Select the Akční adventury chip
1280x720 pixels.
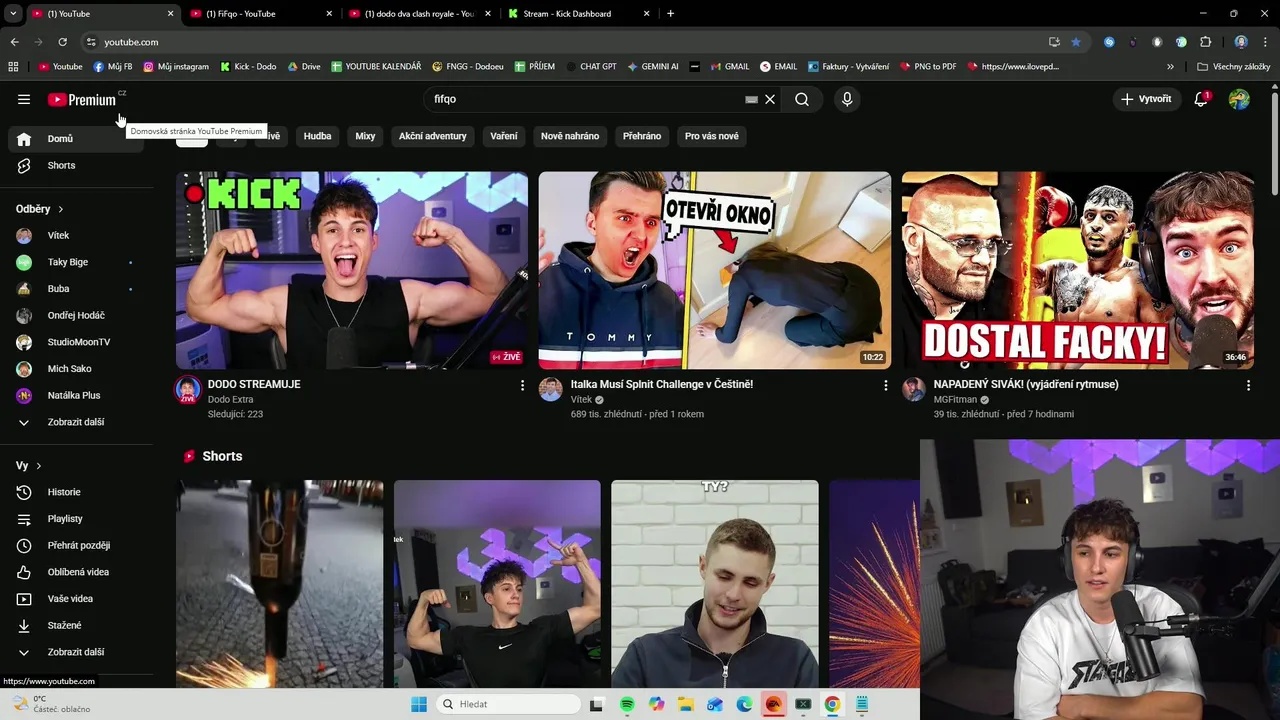pos(432,136)
